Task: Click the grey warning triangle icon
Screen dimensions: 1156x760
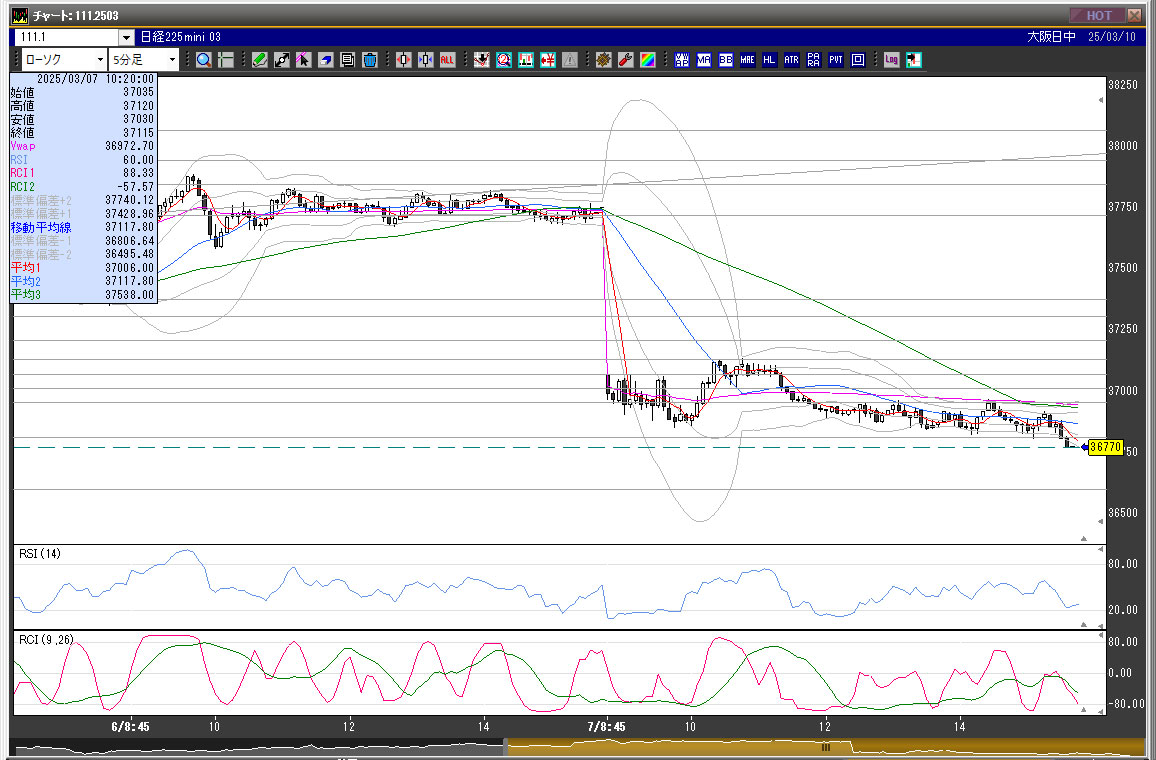Action: (x=570, y=60)
